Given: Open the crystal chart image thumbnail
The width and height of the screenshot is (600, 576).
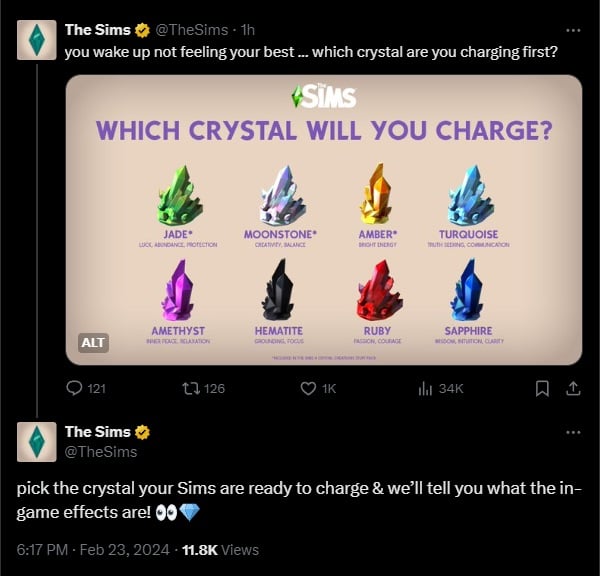Looking at the screenshot, I should [x=323, y=219].
